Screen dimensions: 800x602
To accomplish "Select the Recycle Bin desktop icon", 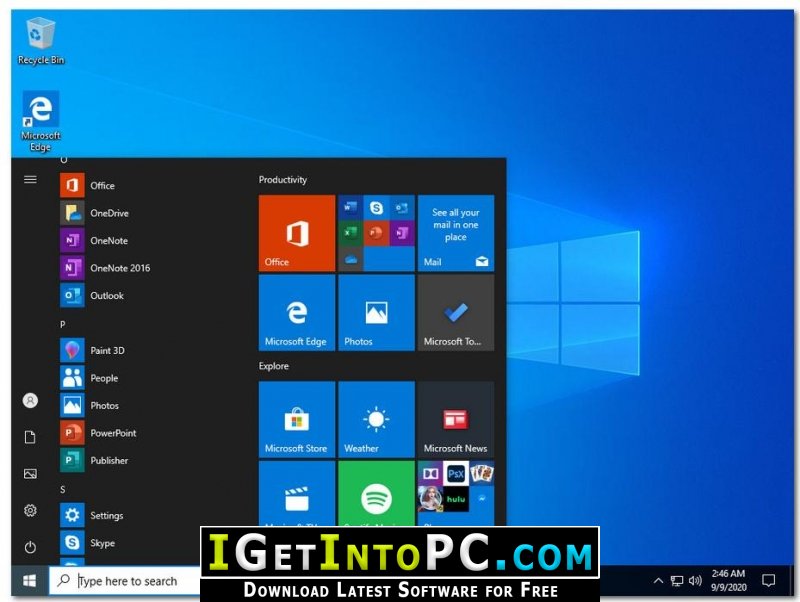I will point(41,41).
